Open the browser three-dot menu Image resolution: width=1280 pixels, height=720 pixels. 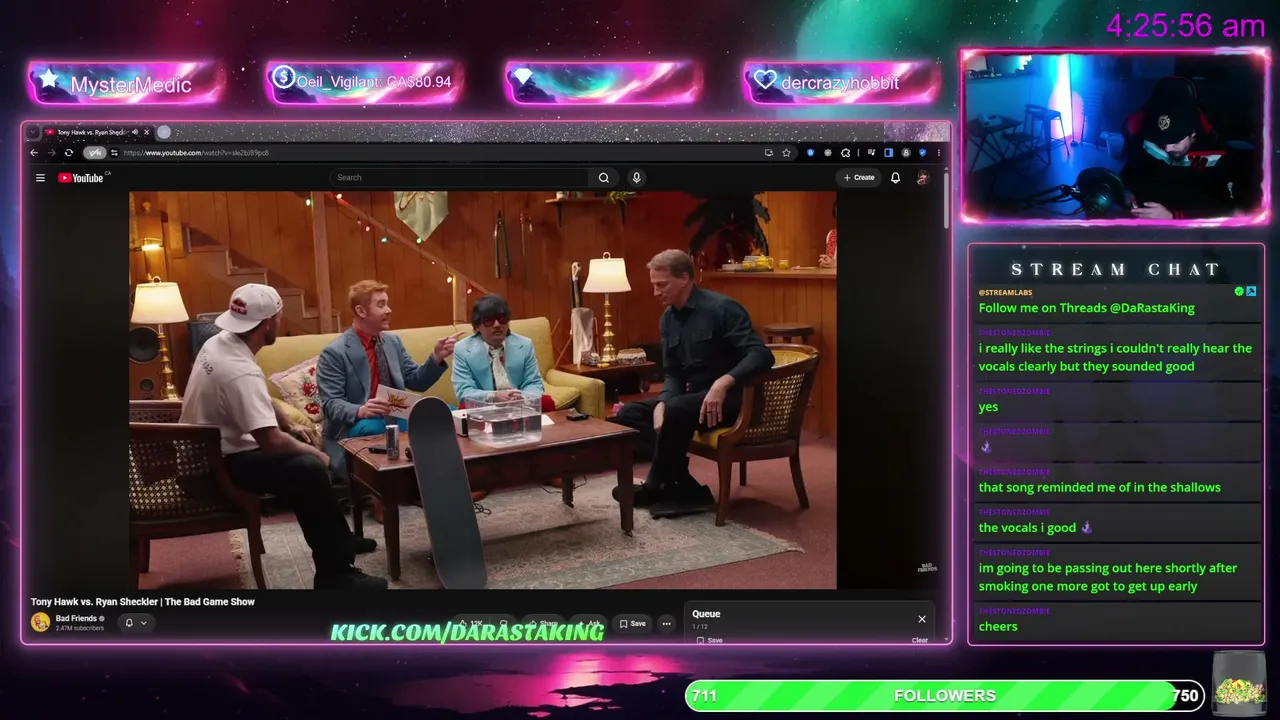pyautogui.click(x=938, y=153)
